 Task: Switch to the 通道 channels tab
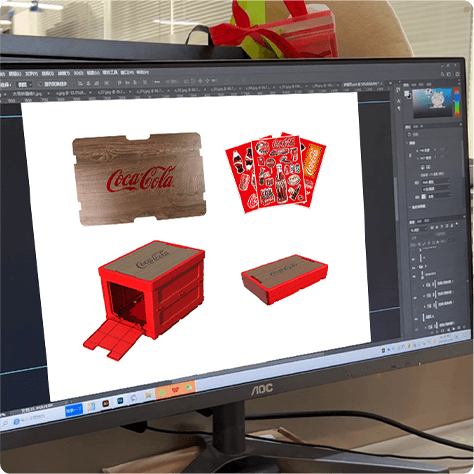419,221
